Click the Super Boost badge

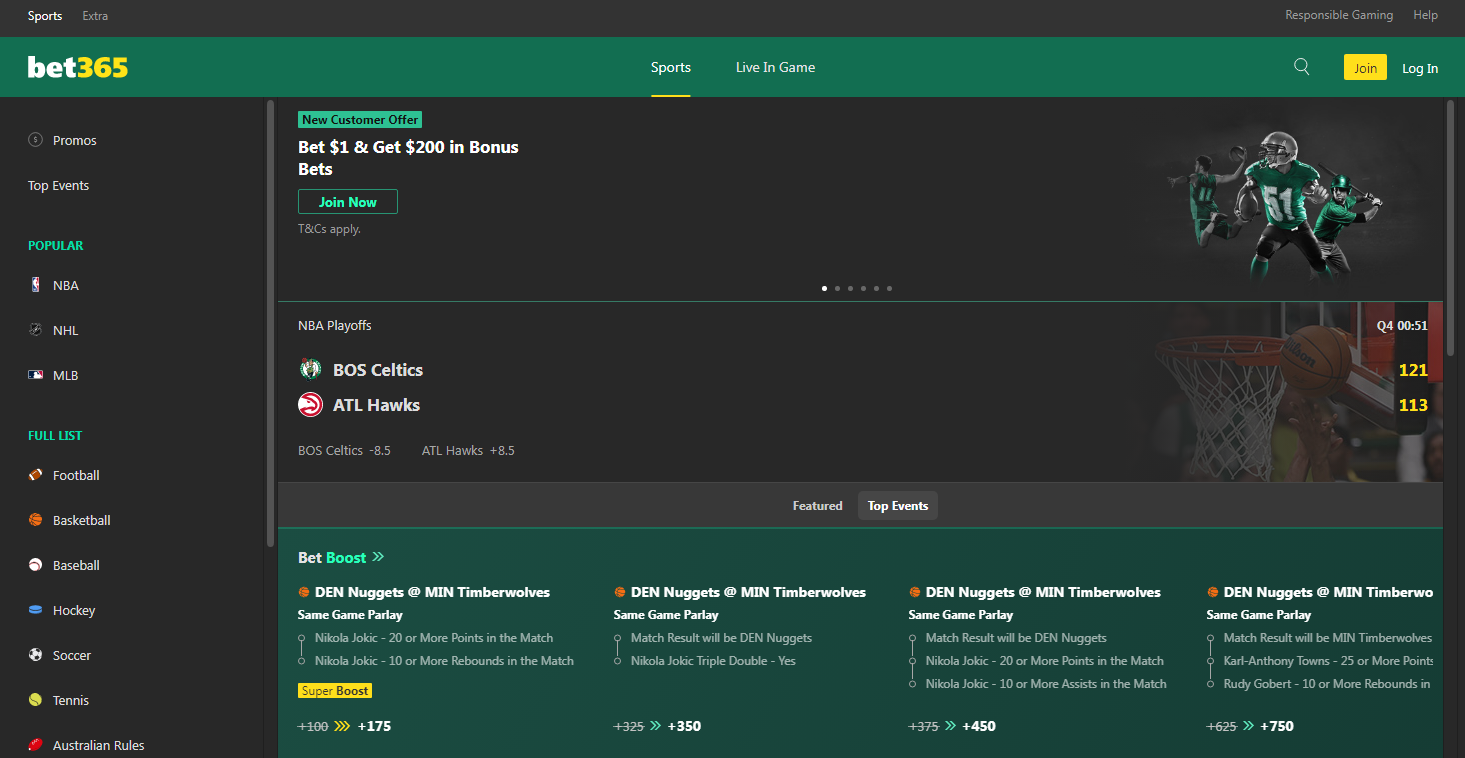(335, 691)
